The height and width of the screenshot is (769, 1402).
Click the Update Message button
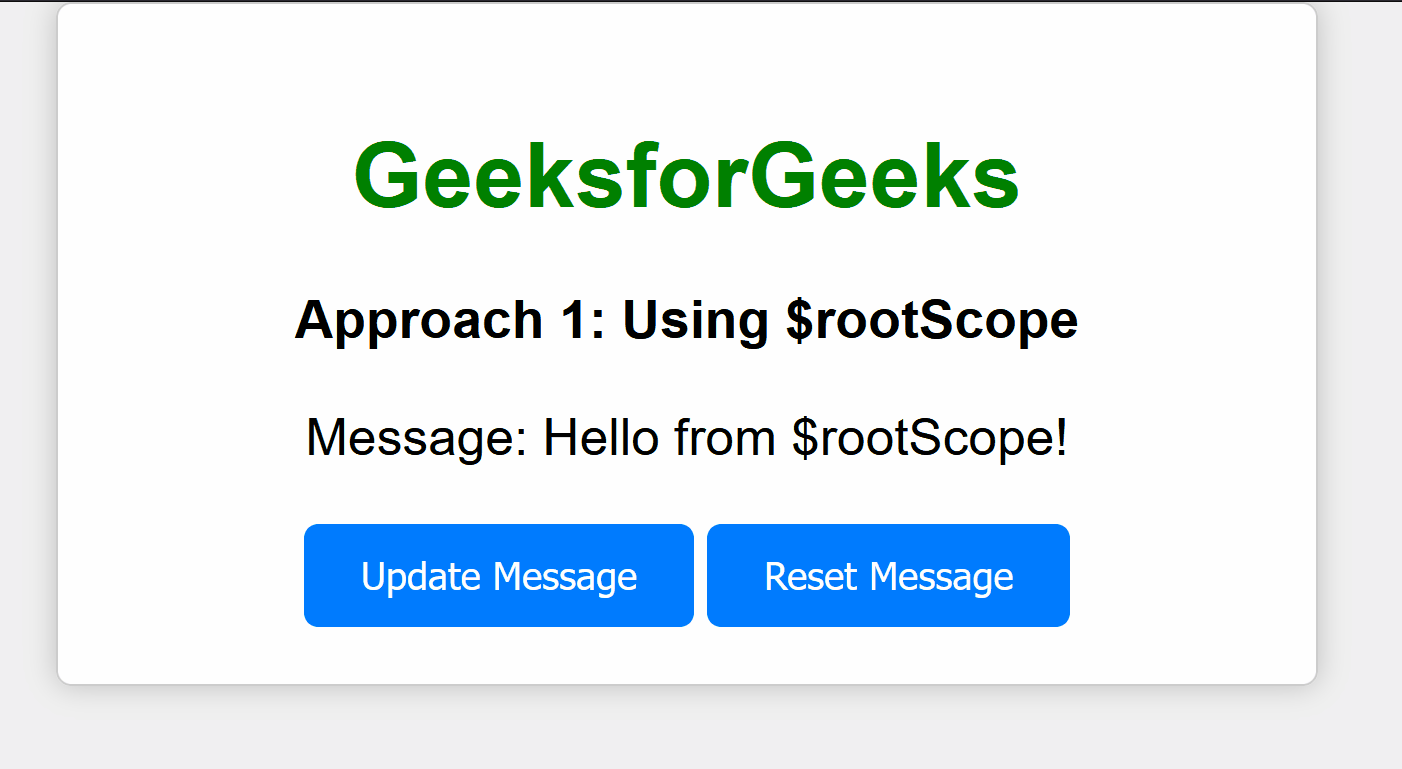click(x=498, y=575)
